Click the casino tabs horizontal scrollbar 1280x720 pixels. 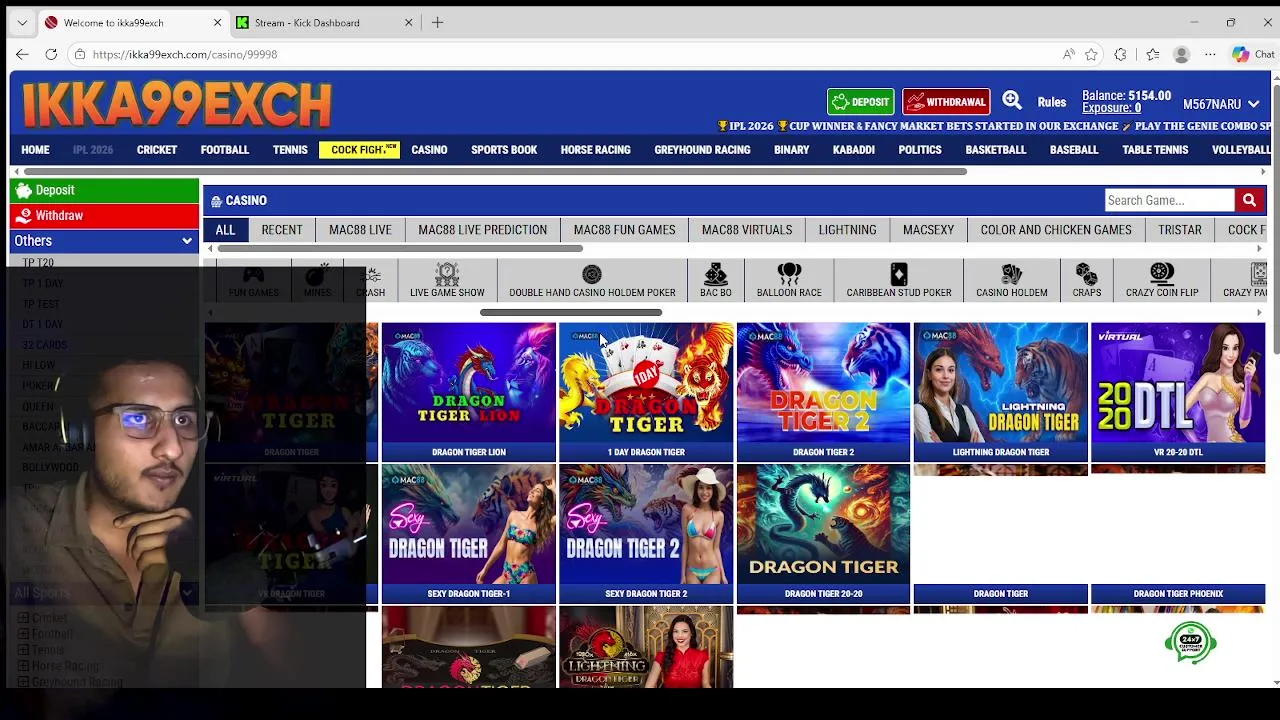(x=400, y=248)
